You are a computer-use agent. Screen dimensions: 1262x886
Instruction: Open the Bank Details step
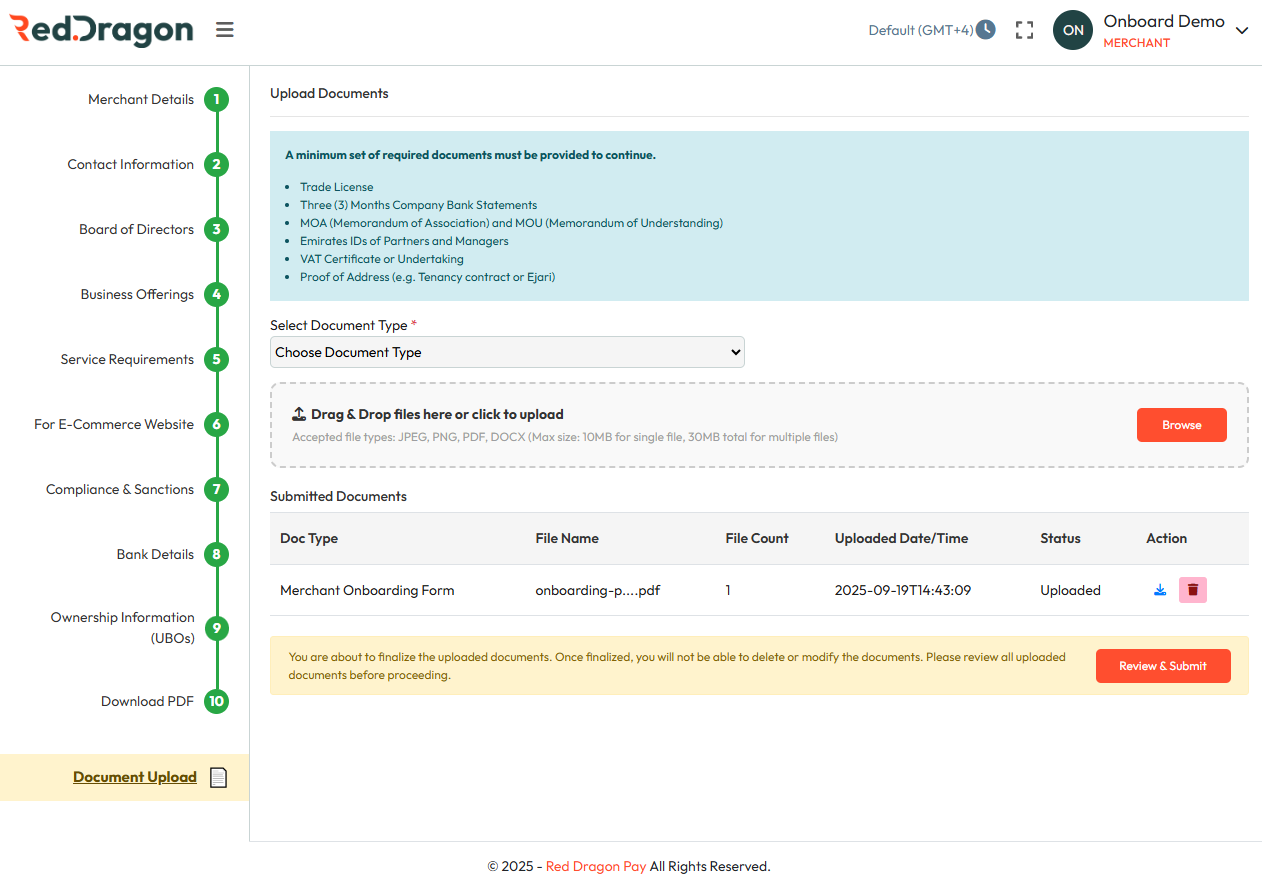click(155, 555)
